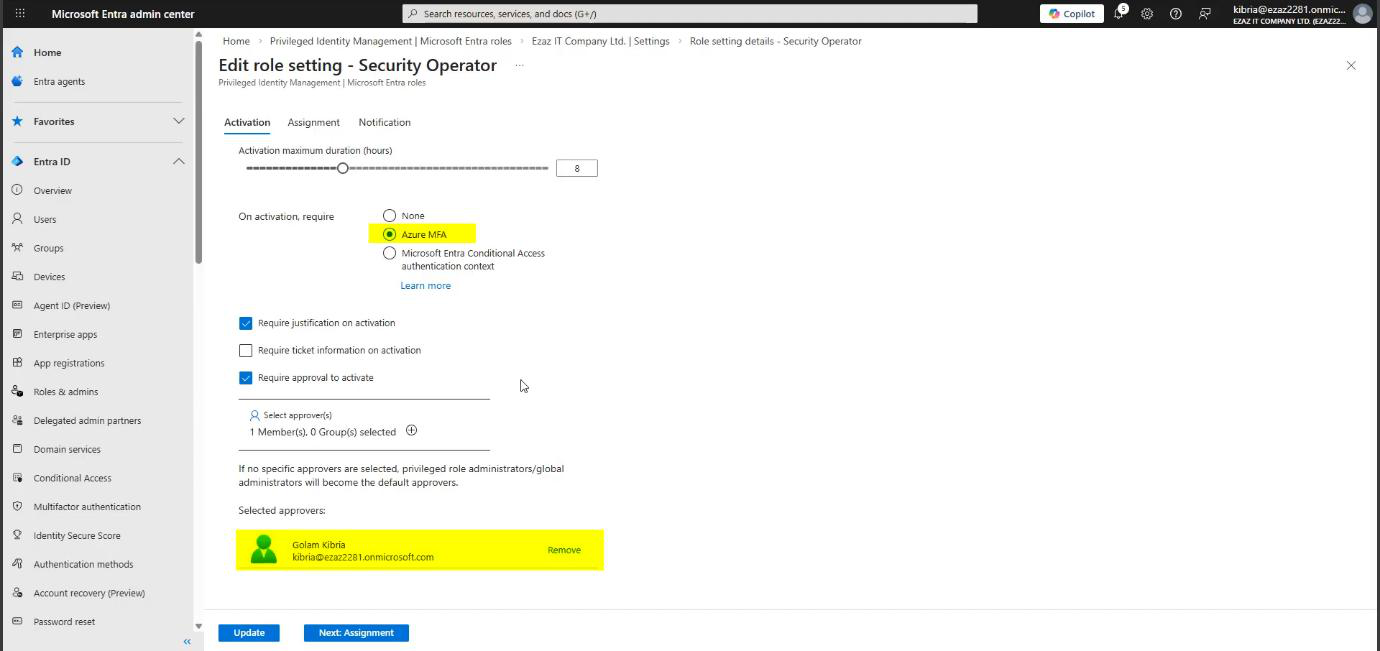The height and width of the screenshot is (651, 1380).
Task: Click the Home house icon in sidebar
Action: (17, 52)
